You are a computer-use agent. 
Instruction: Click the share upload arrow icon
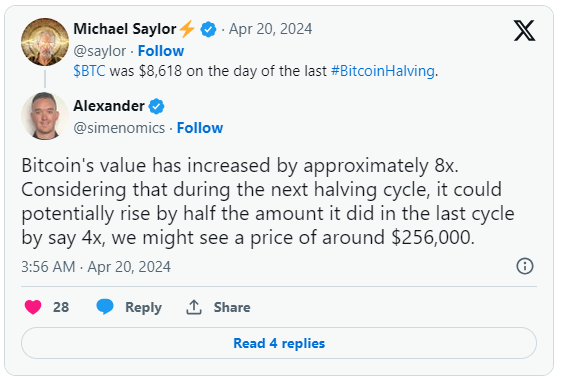click(x=194, y=307)
